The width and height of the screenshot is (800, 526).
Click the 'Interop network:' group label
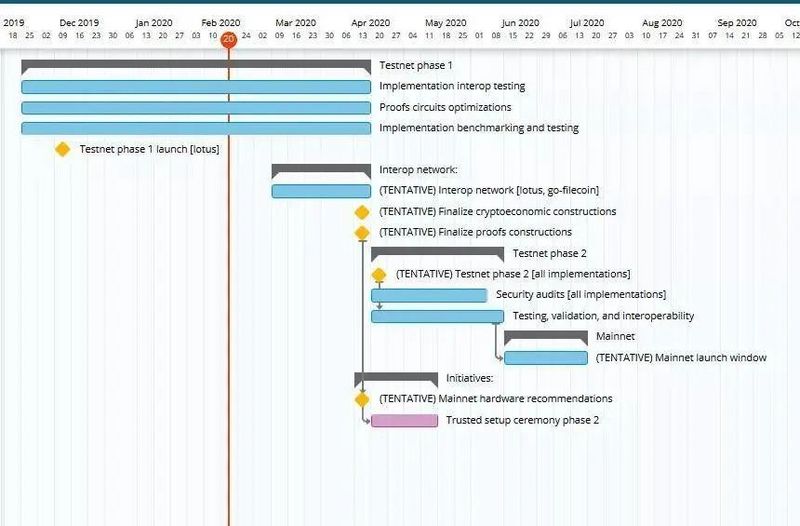tap(418, 170)
